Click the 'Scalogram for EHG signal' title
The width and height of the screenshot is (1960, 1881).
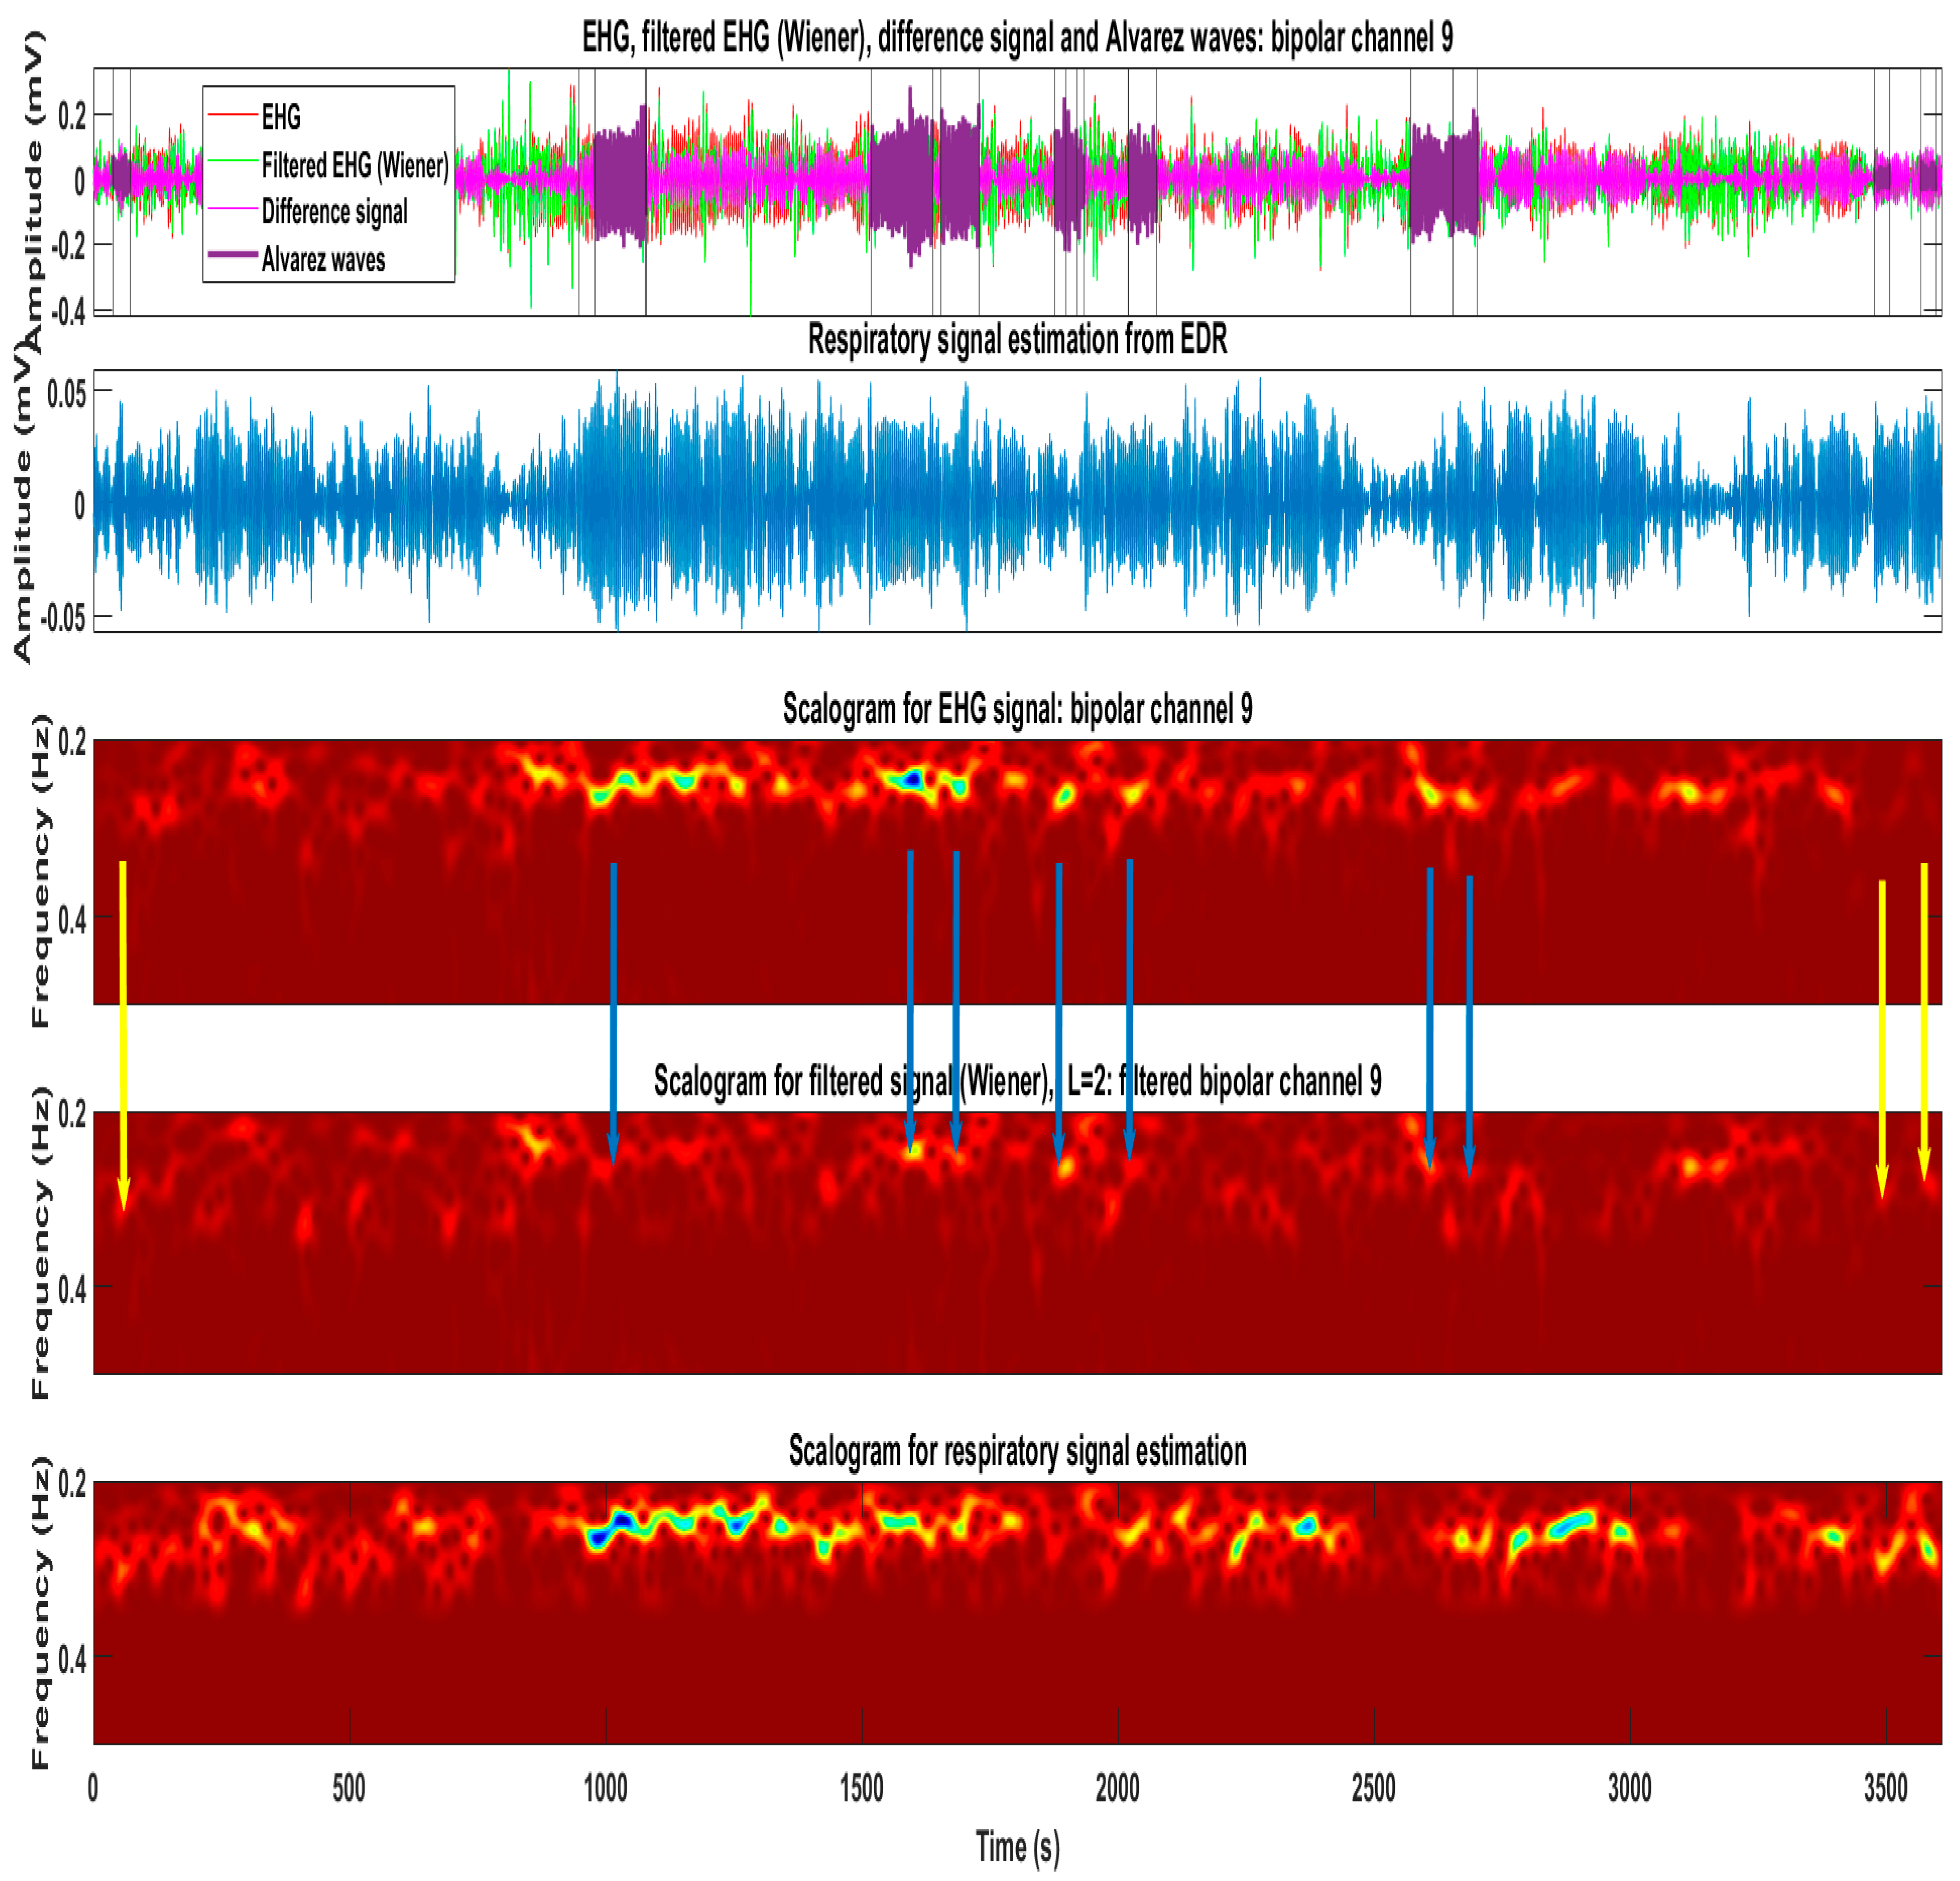click(x=1017, y=709)
